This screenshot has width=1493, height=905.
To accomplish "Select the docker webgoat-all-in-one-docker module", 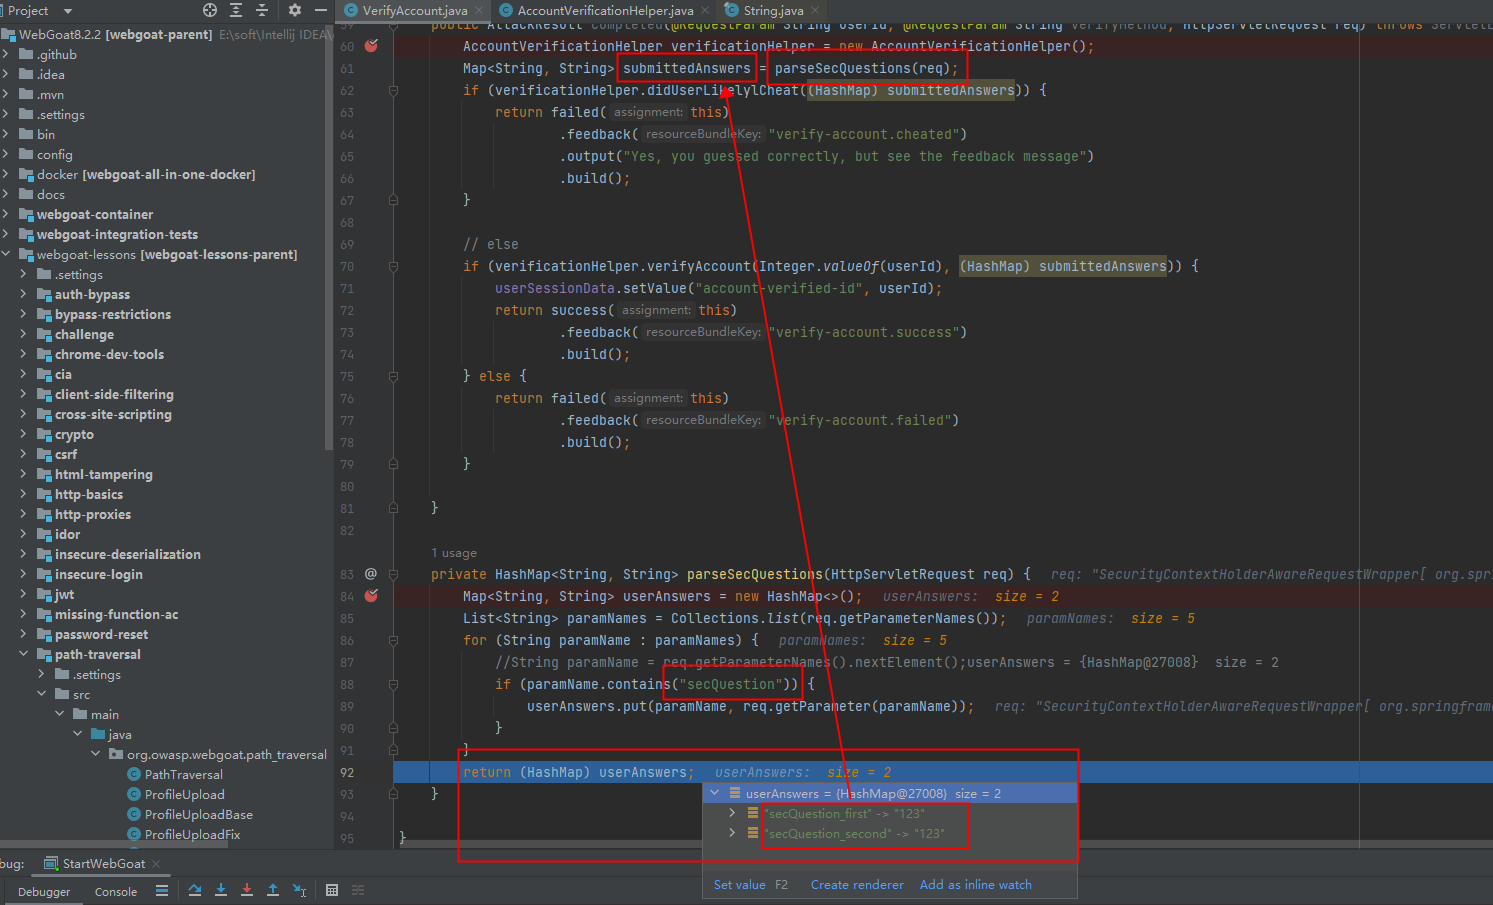I will (146, 174).
